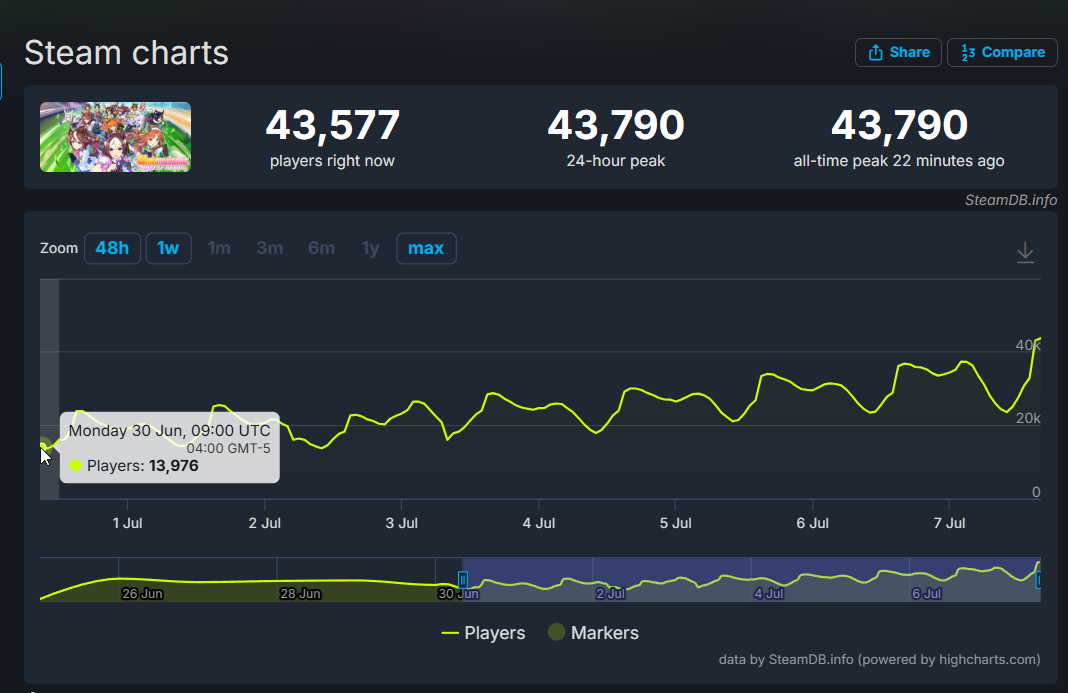The height and width of the screenshot is (693, 1068).
Task: Click the highlighted navigator selection area
Action: point(751,579)
